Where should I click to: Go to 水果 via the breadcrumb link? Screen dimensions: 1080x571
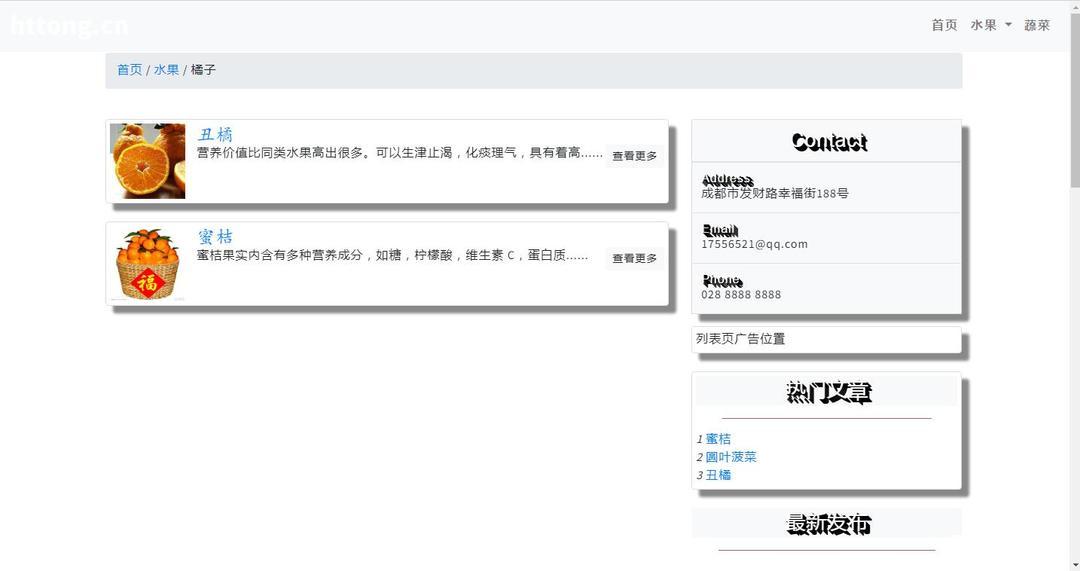[166, 70]
